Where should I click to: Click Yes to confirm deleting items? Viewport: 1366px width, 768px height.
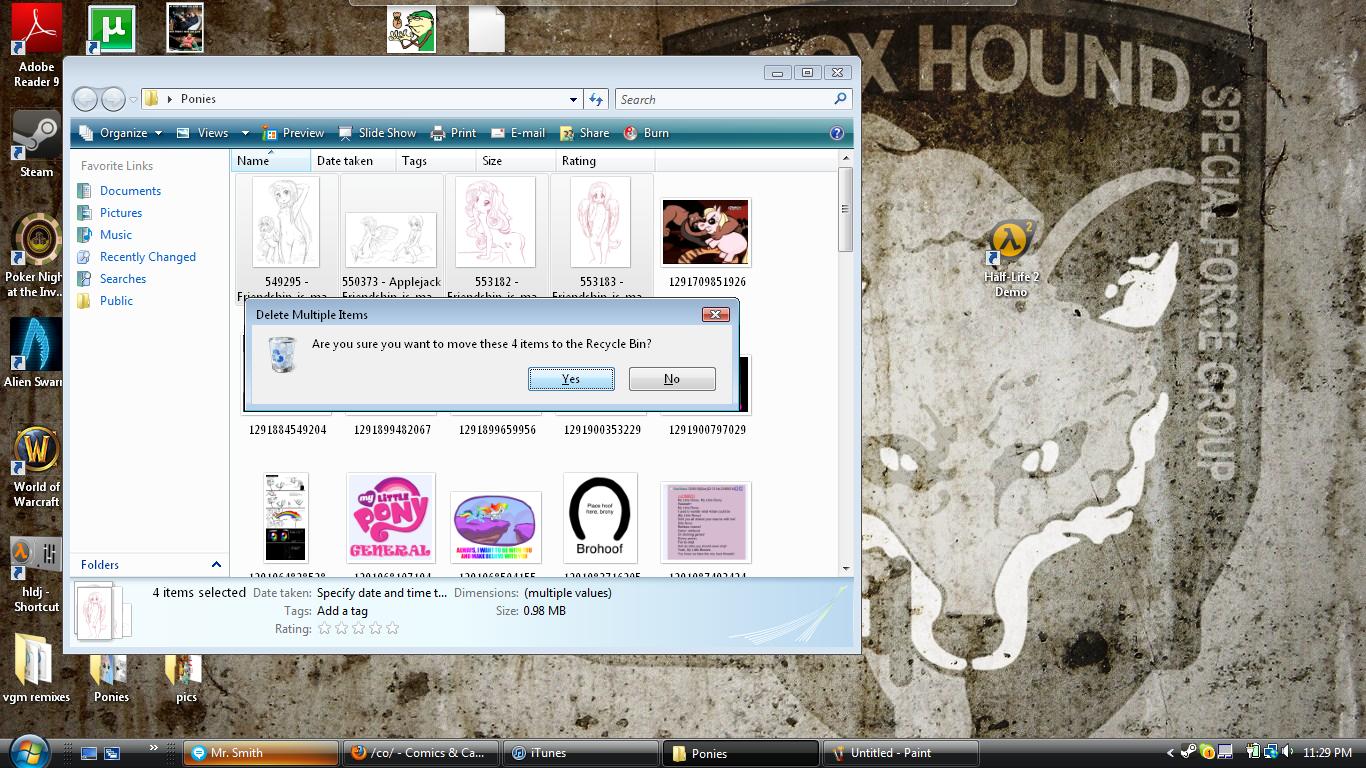[x=571, y=379]
